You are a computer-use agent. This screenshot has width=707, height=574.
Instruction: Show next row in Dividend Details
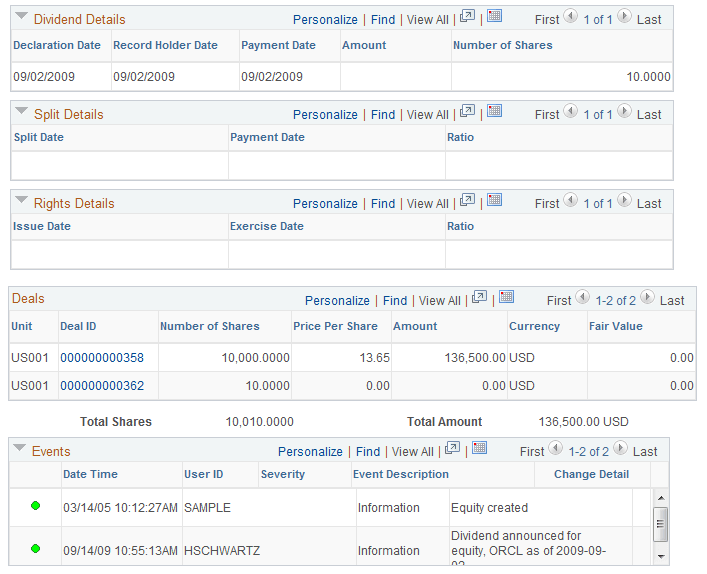(624, 17)
